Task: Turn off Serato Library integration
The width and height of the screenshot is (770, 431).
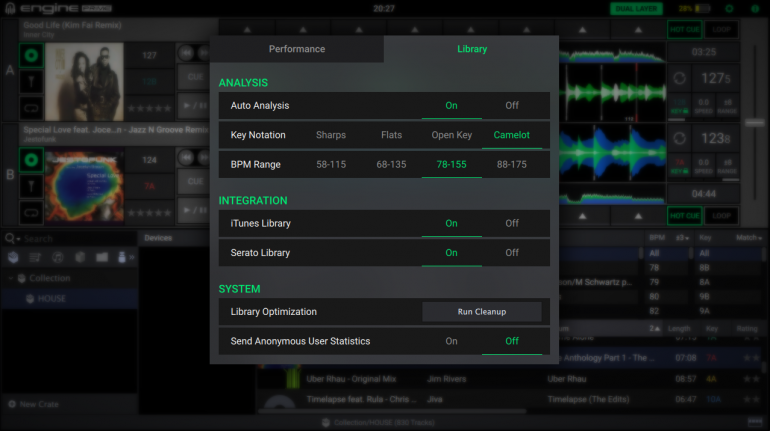Action: (511, 253)
